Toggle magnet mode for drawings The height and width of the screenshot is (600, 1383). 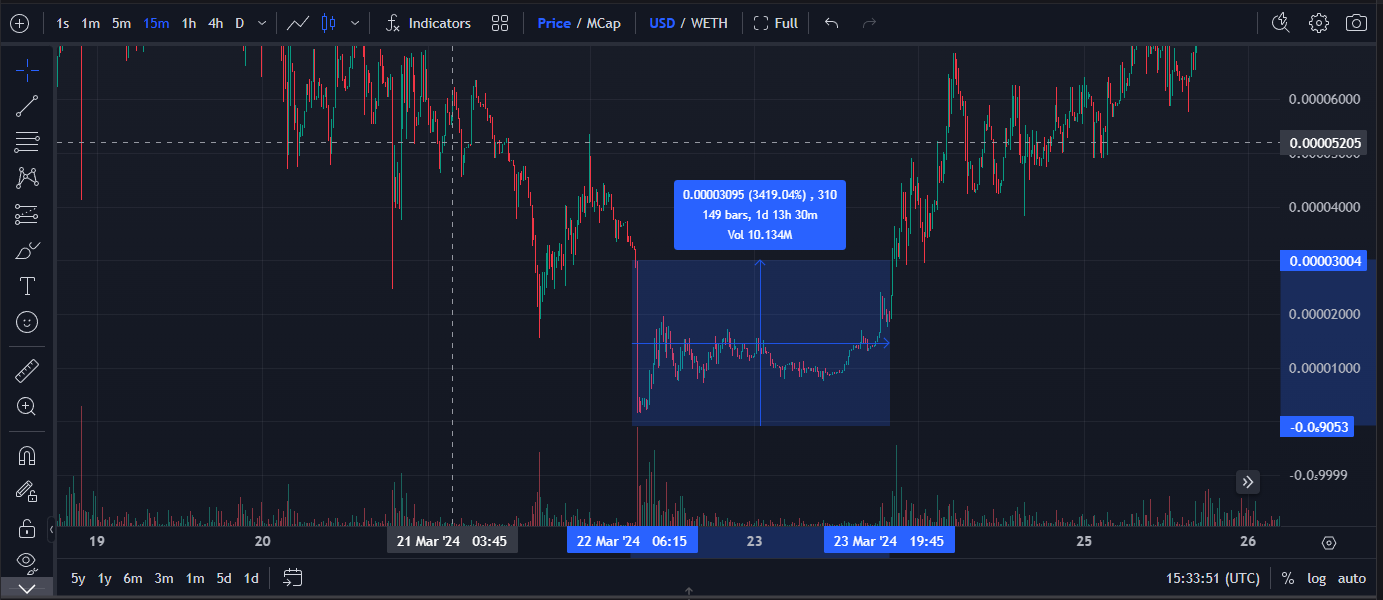(x=27, y=456)
